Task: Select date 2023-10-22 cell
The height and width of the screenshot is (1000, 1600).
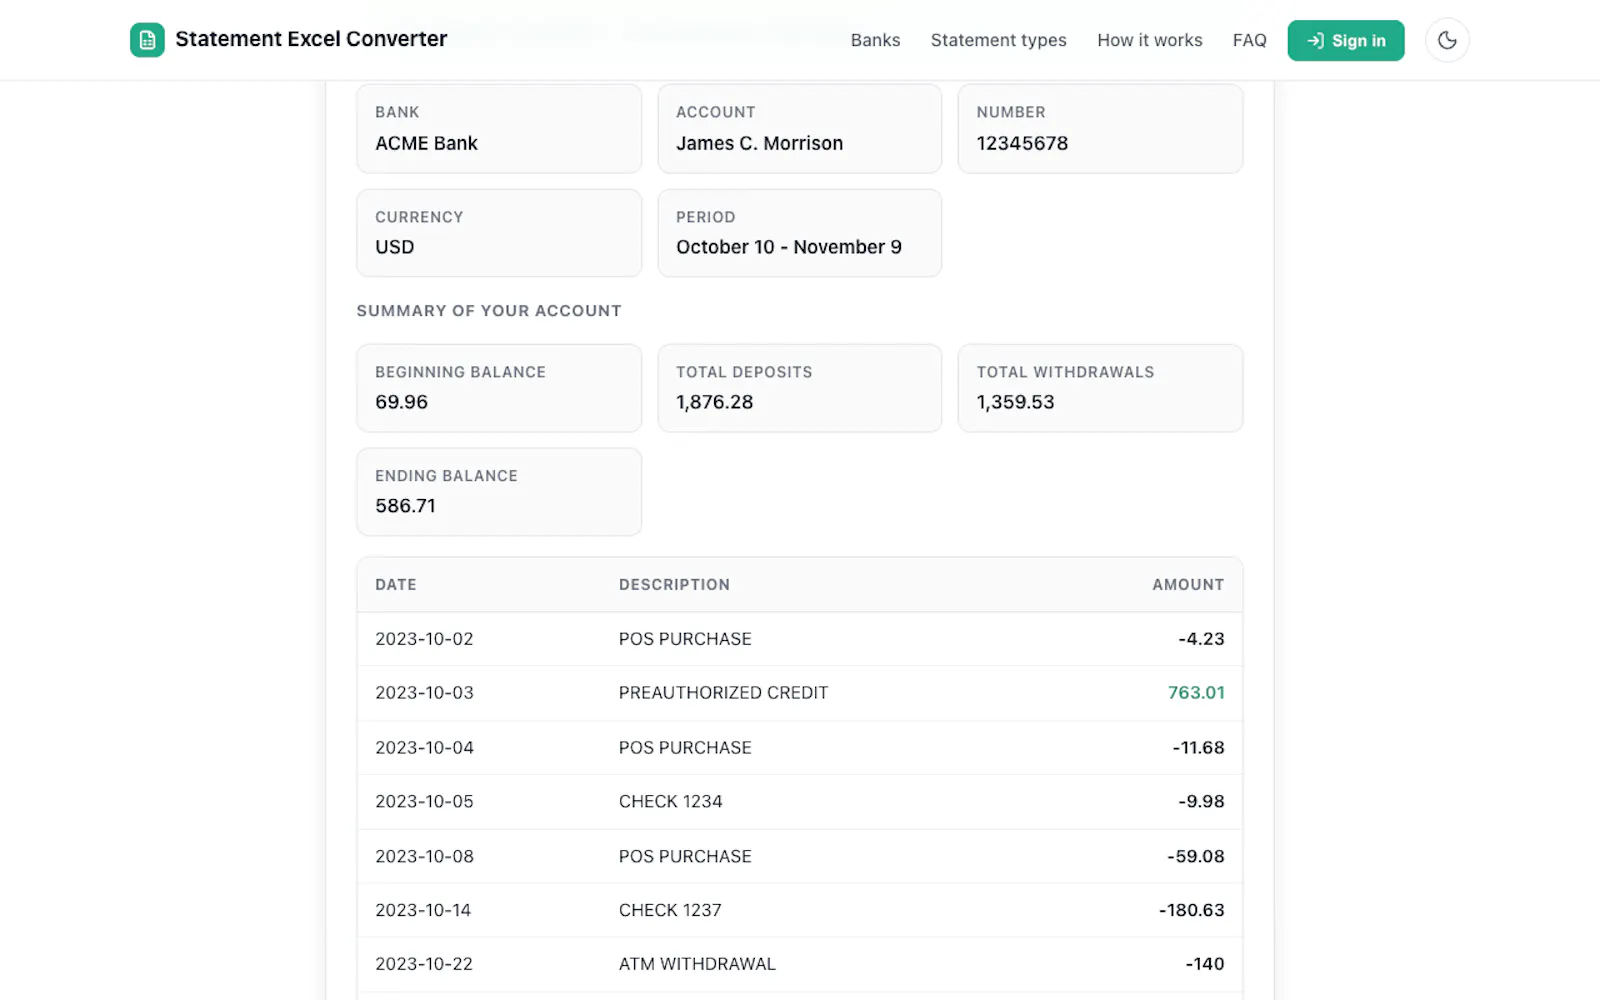Action: (x=424, y=965)
